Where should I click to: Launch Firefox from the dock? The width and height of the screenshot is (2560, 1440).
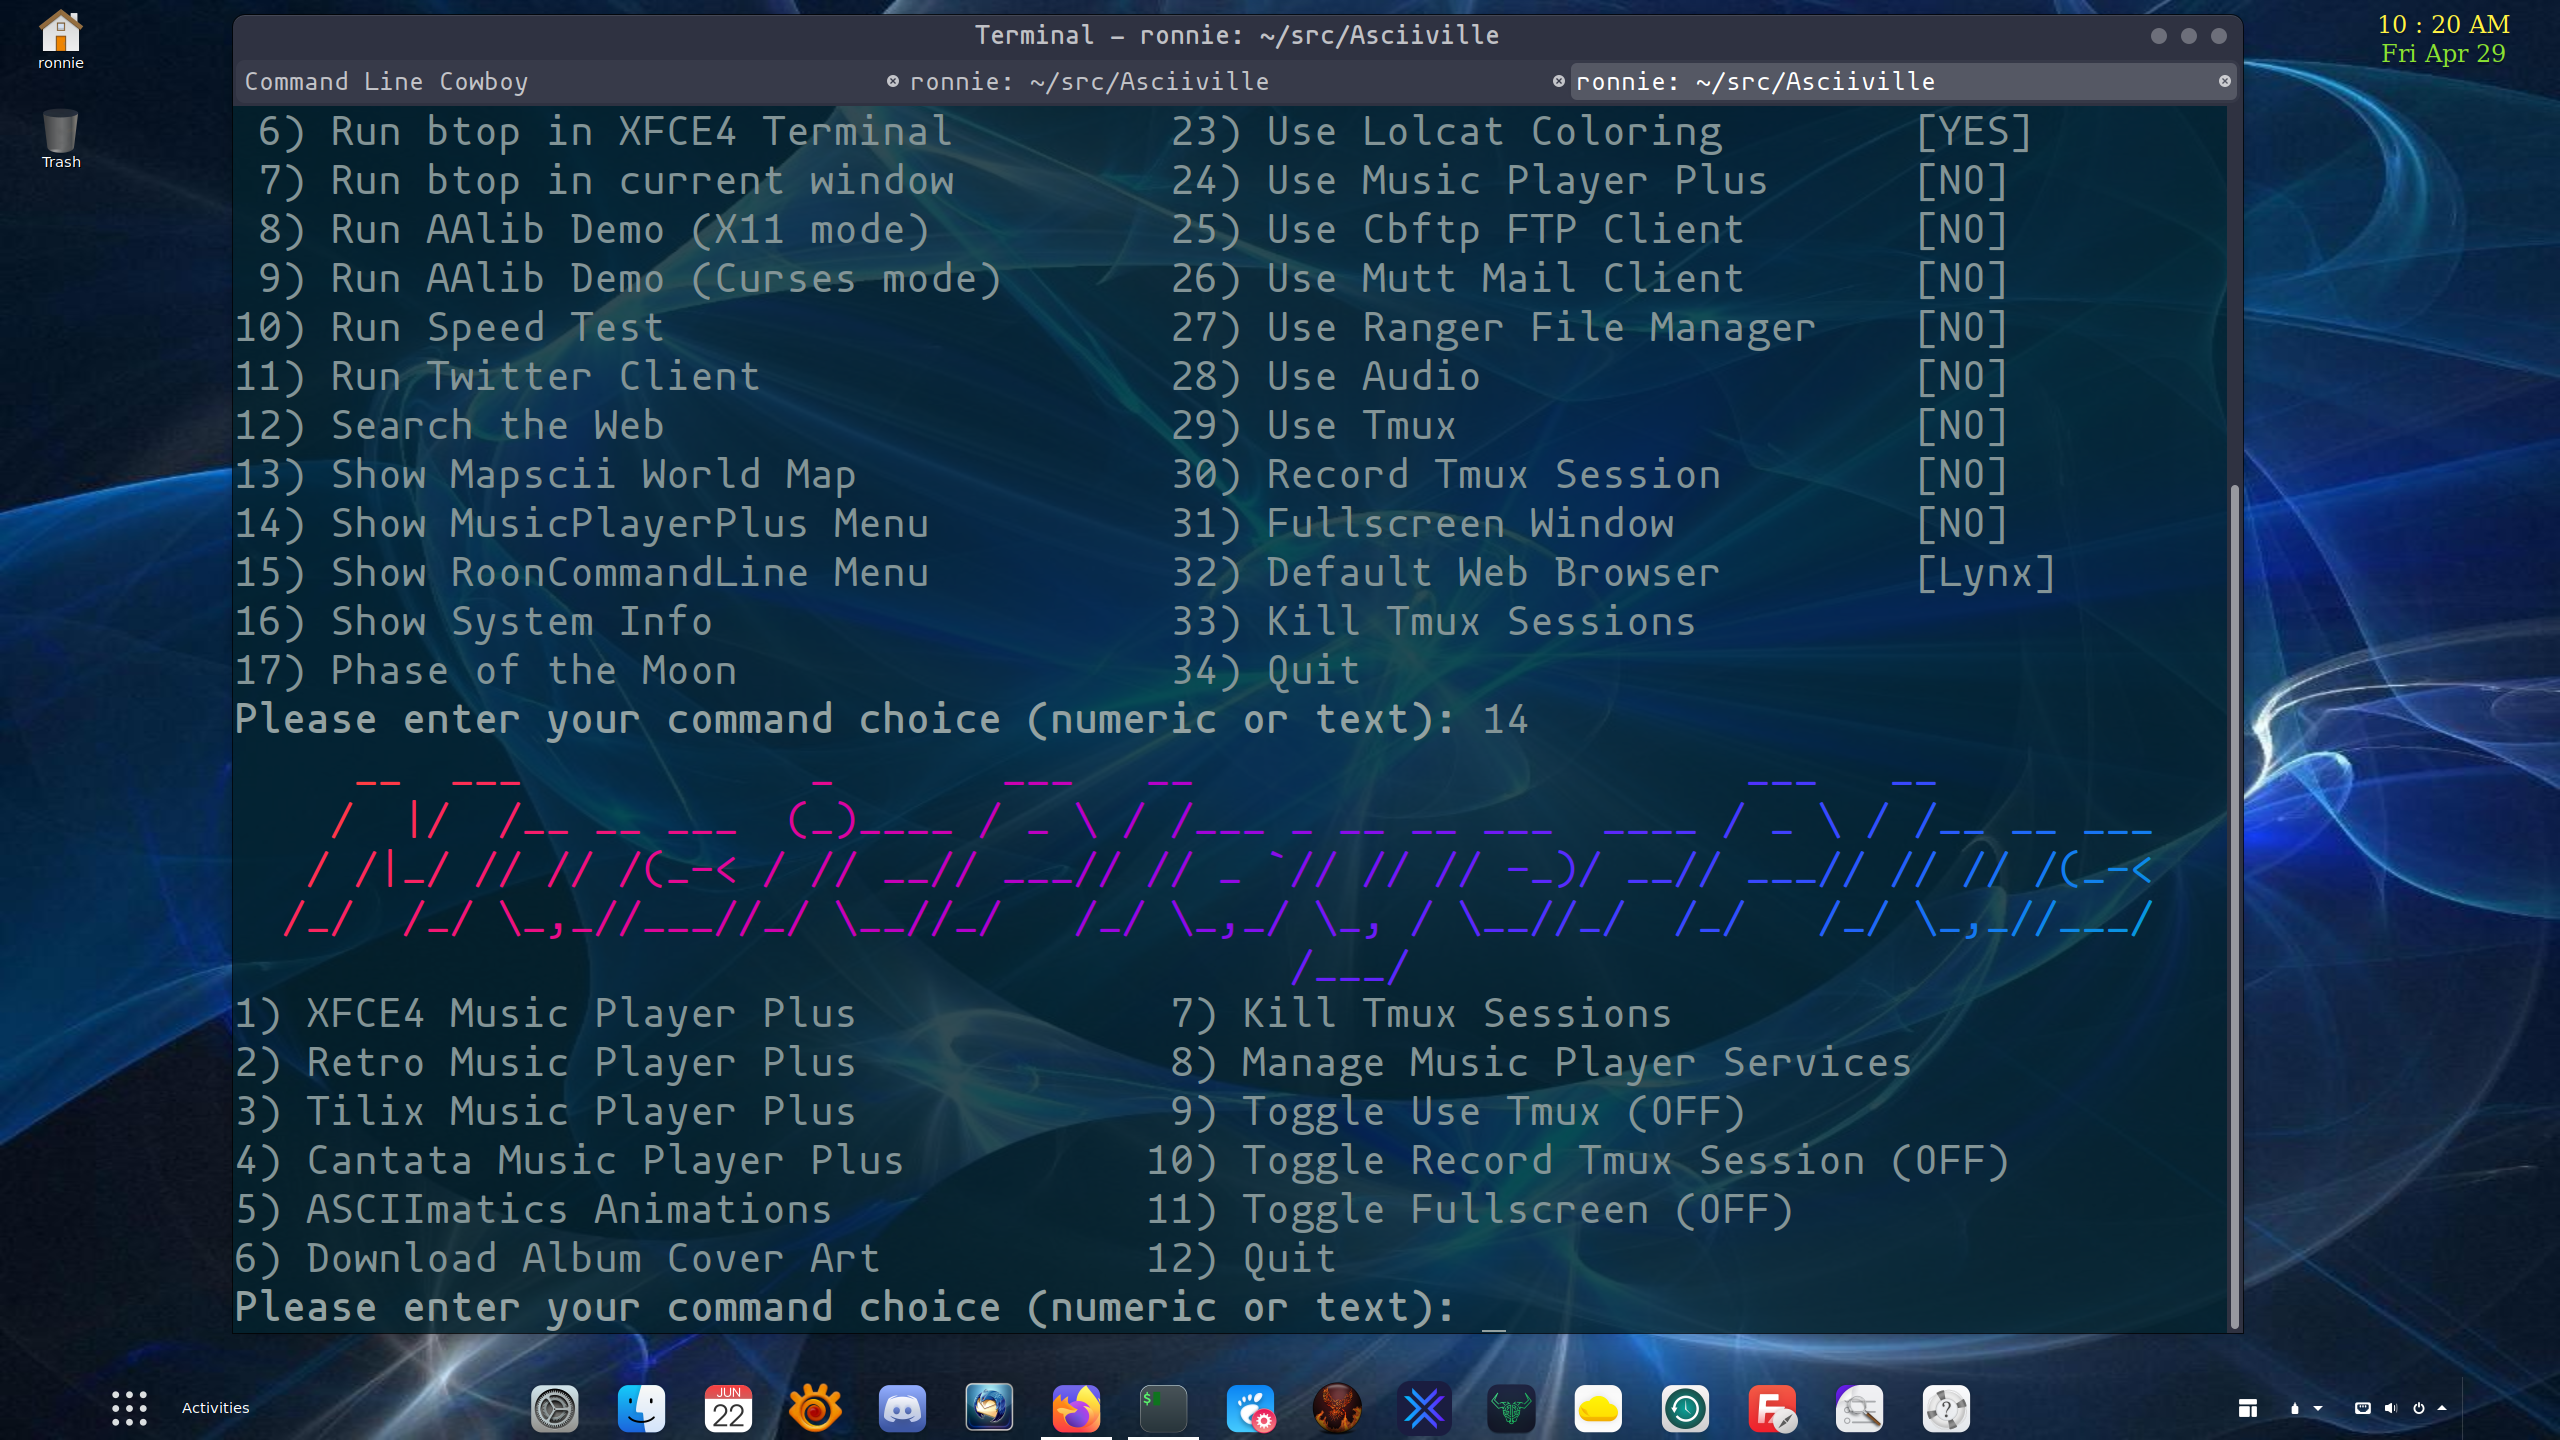(x=1076, y=1409)
